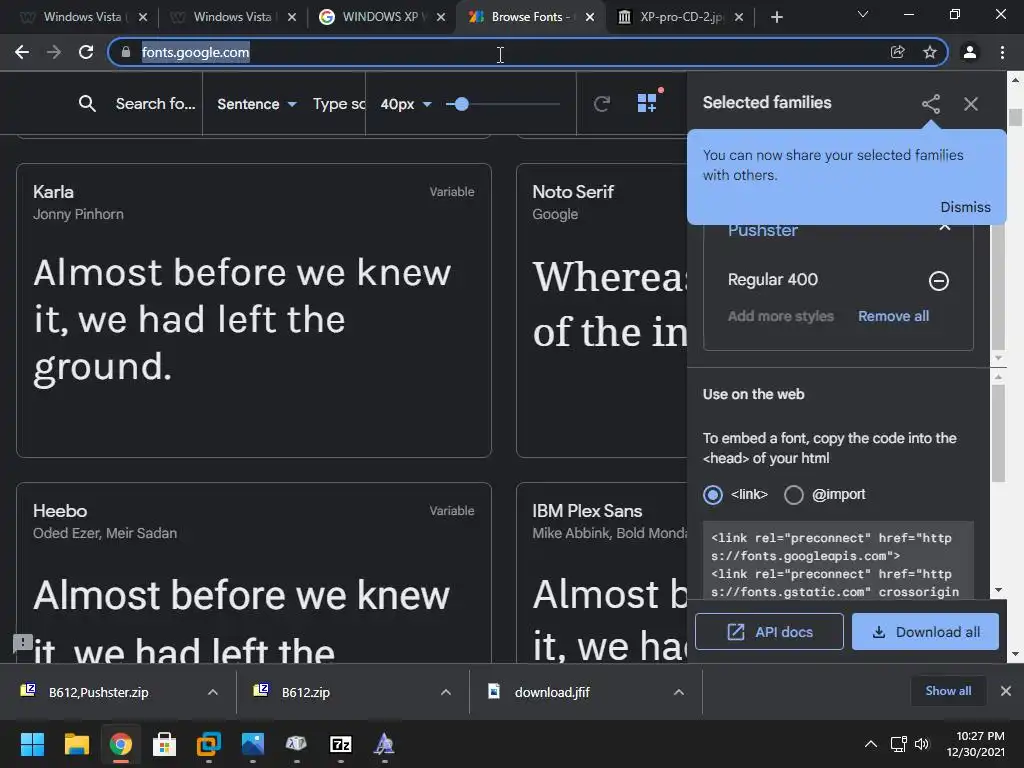Close the Selected families panel

coord(970,104)
